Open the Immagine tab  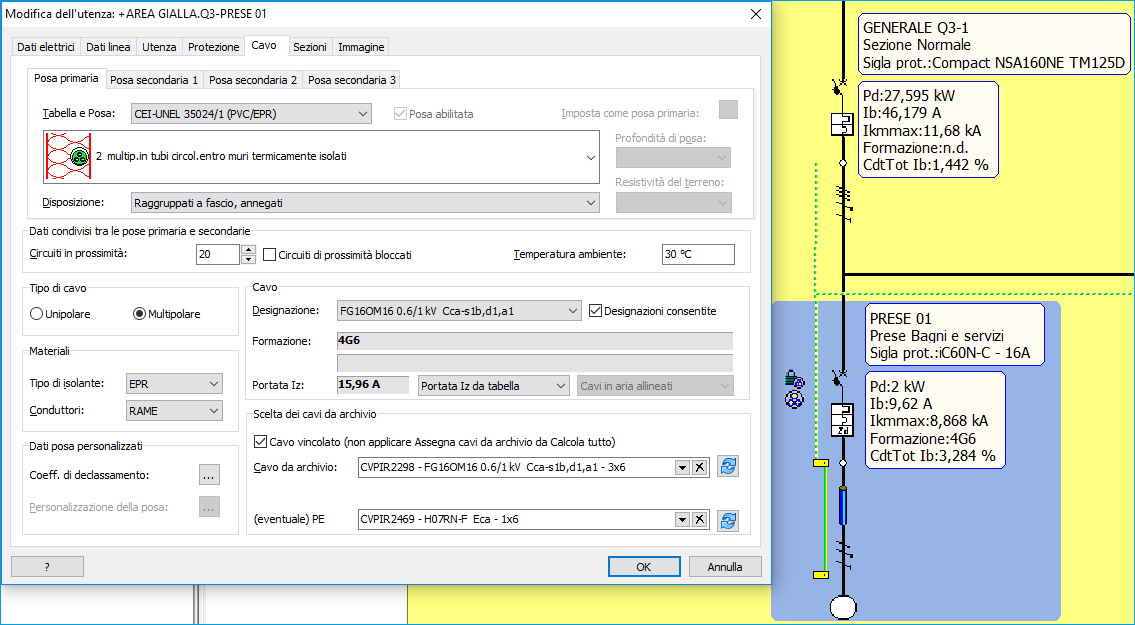[x=361, y=47]
